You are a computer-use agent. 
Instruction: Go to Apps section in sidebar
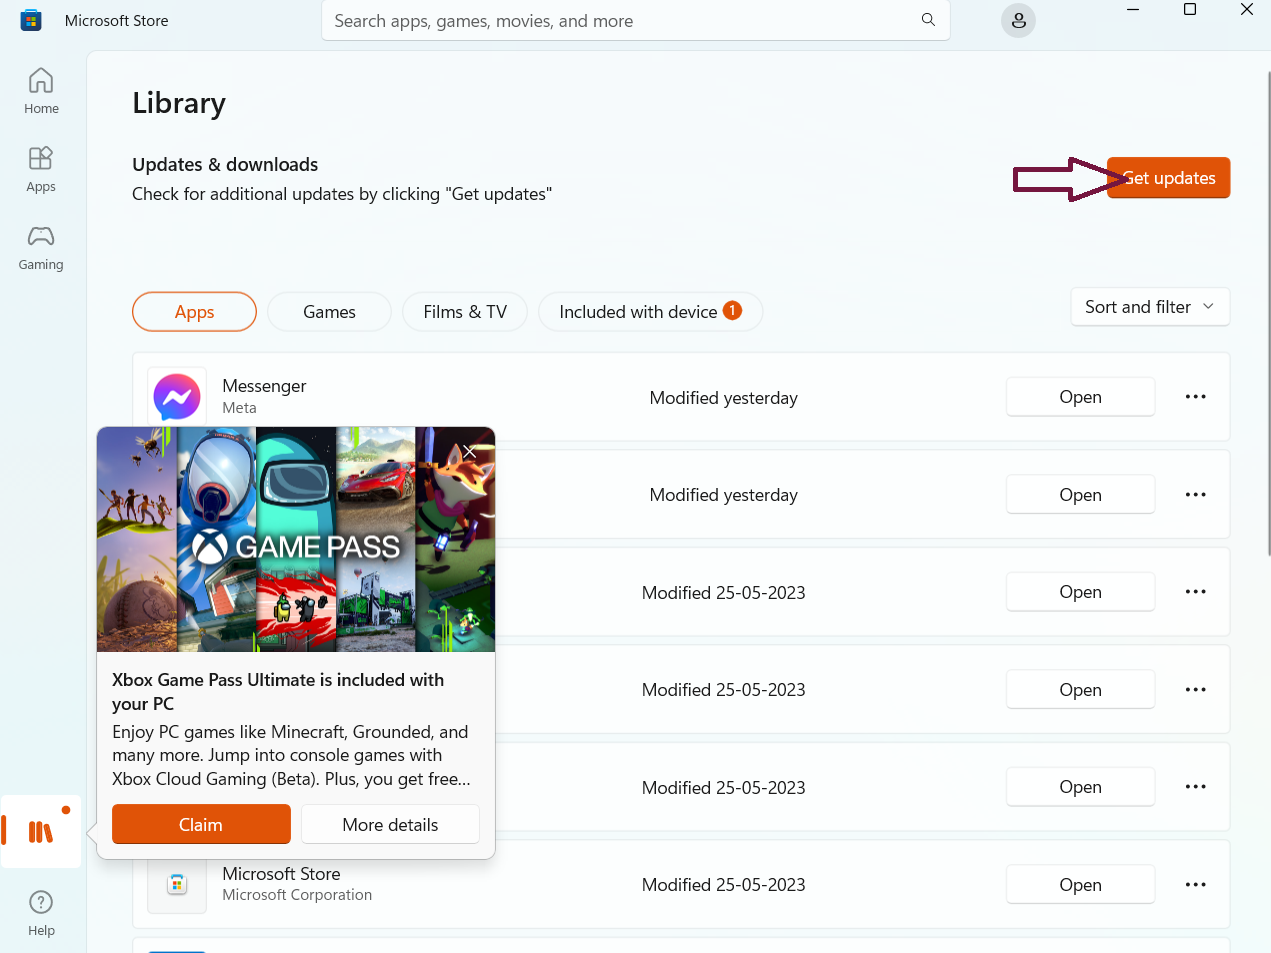41,169
